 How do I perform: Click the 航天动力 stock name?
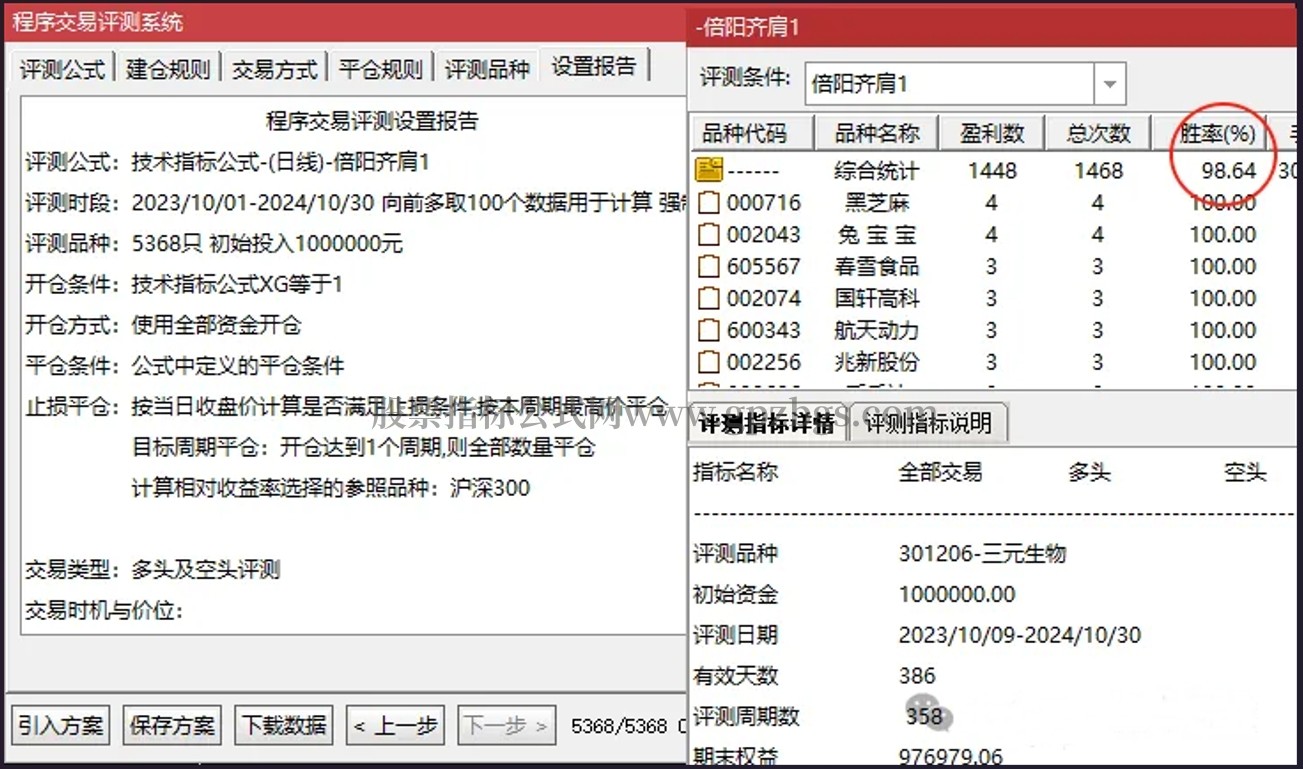876,331
